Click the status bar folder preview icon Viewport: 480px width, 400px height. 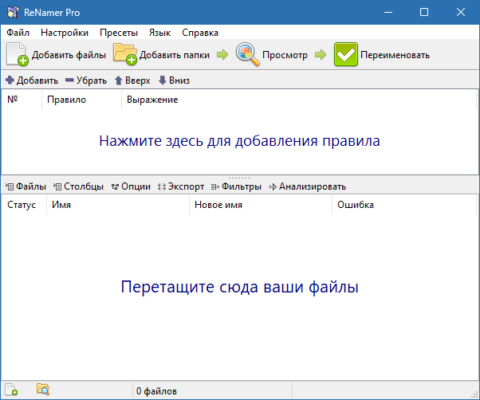pyautogui.click(x=43, y=389)
